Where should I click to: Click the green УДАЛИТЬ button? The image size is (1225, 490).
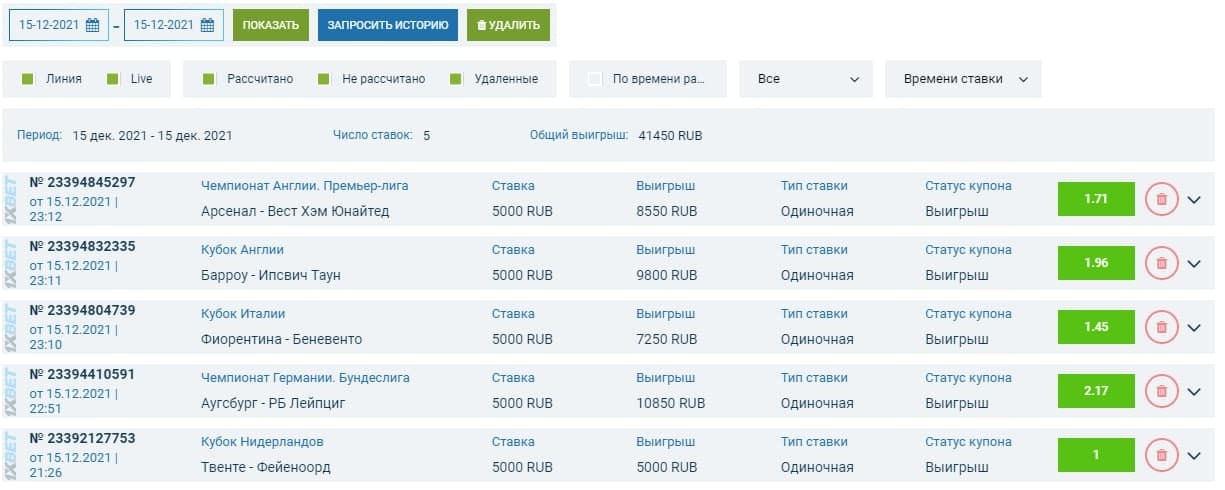[x=508, y=25]
